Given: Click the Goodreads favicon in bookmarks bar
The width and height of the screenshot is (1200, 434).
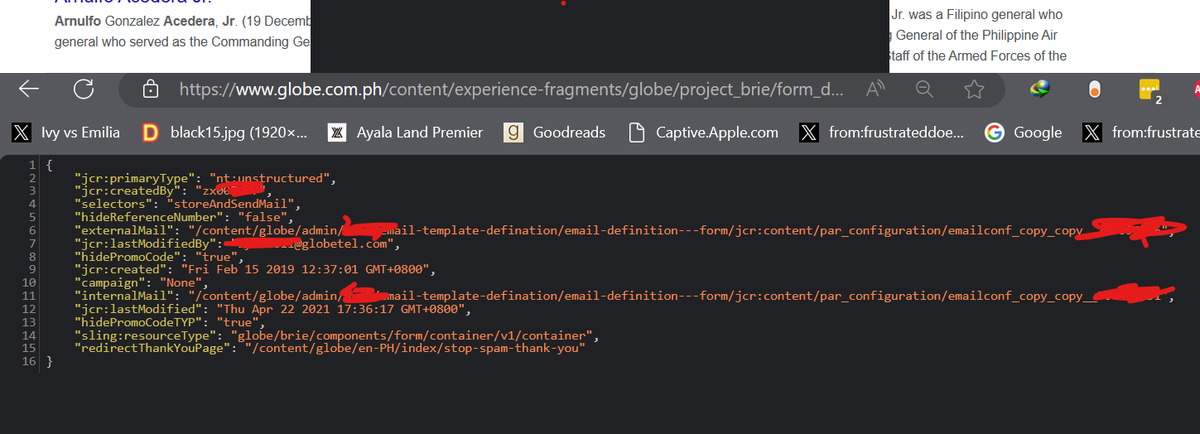Looking at the screenshot, I should (514, 132).
